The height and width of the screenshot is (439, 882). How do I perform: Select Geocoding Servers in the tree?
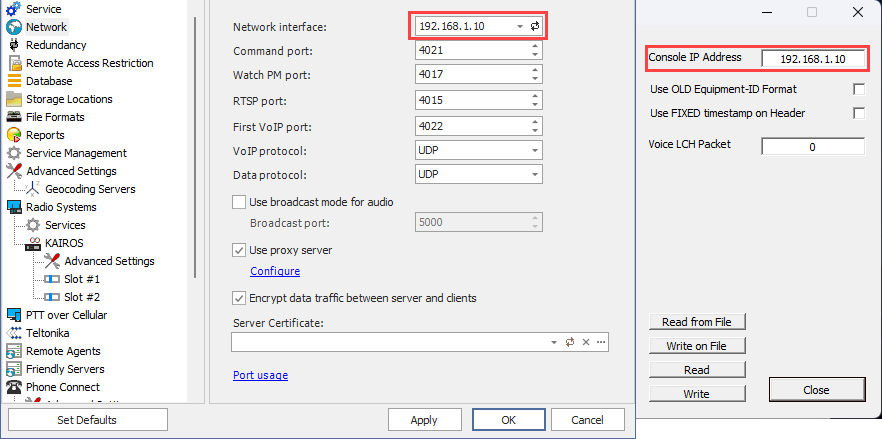pos(90,189)
